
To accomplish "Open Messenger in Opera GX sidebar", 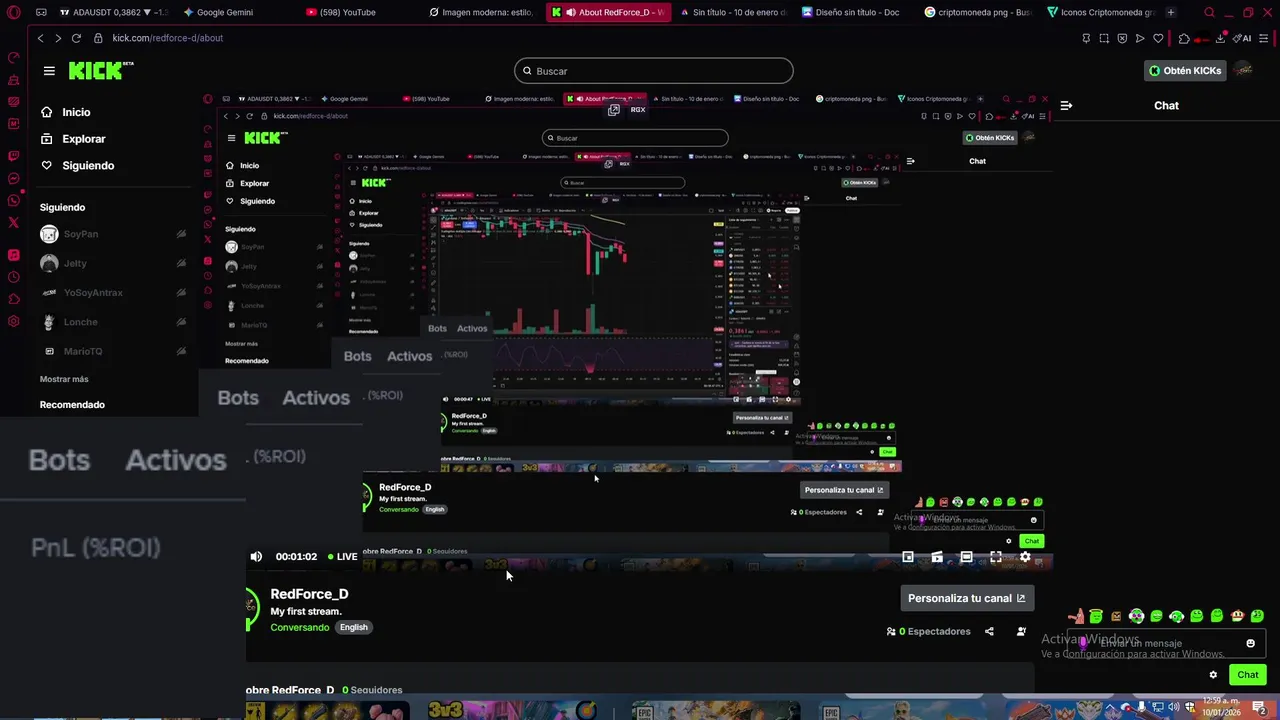I will pyautogui.click(x=13, y=178).
